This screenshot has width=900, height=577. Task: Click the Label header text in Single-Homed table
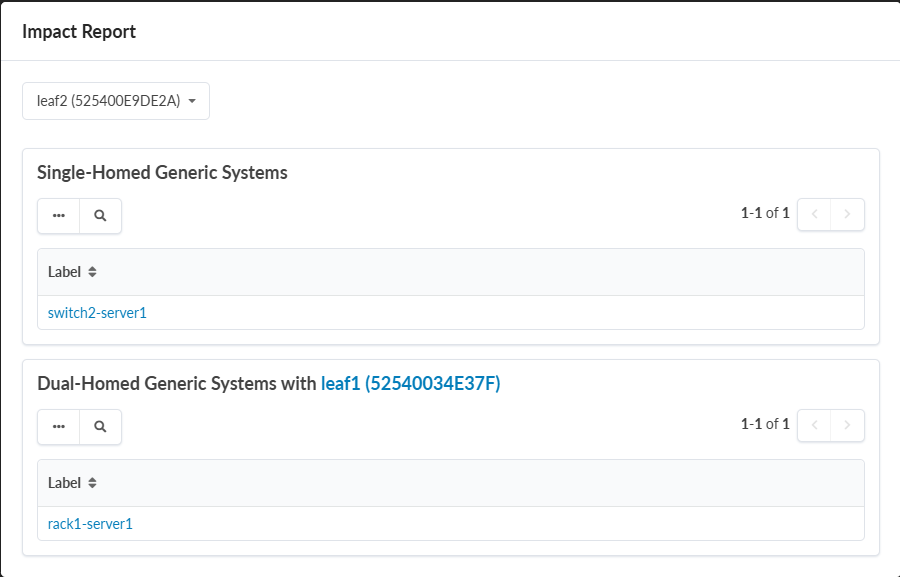coord(64,272)
